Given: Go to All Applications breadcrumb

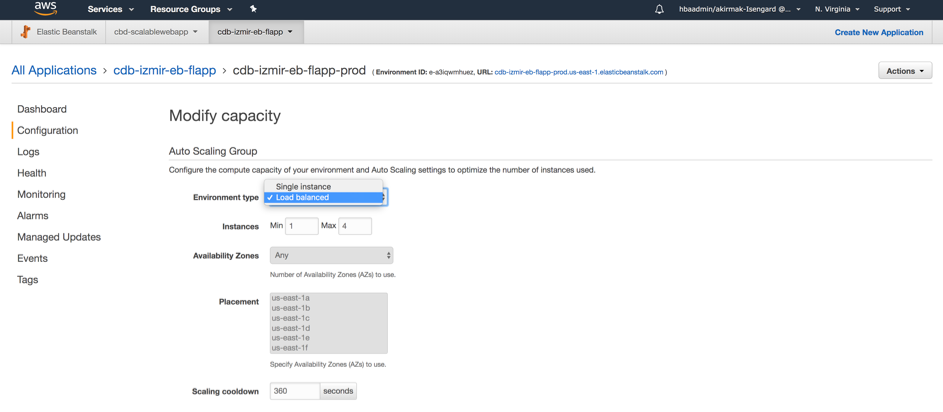Looking at the screenshot, I should [x=54, y=70].
